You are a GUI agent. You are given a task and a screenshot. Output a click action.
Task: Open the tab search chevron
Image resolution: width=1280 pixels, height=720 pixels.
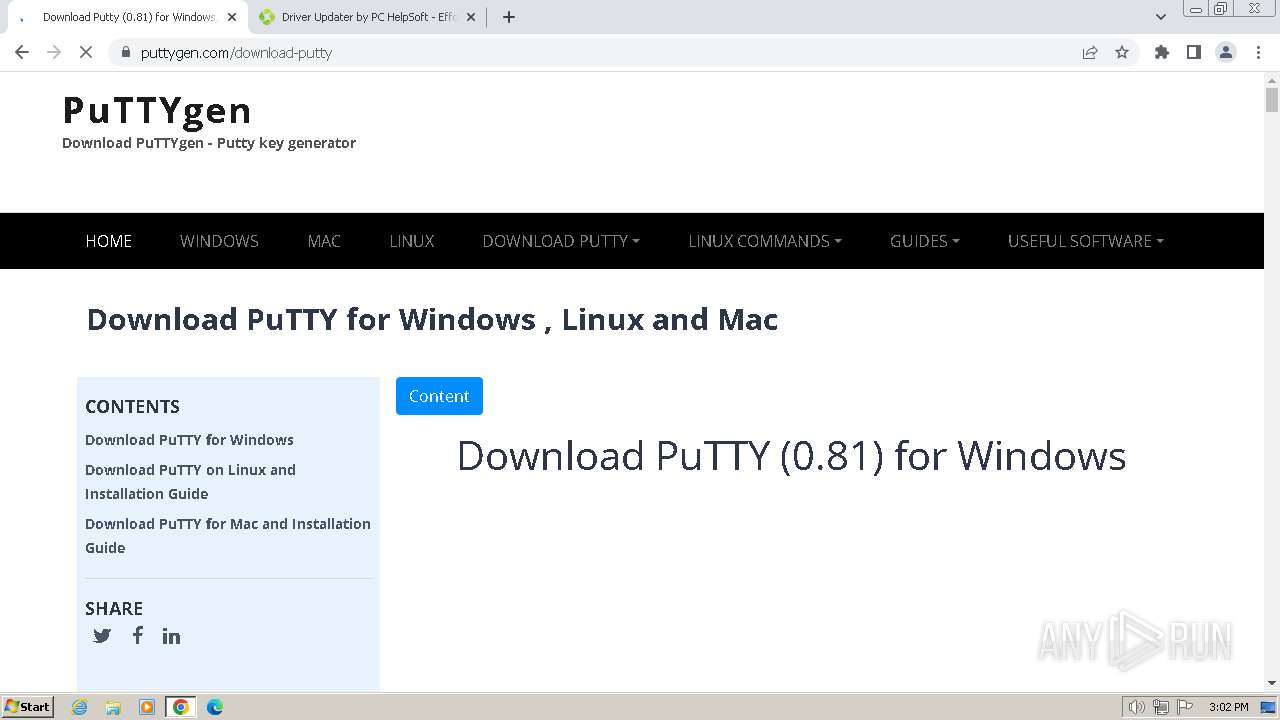[x=1161, y=17]
